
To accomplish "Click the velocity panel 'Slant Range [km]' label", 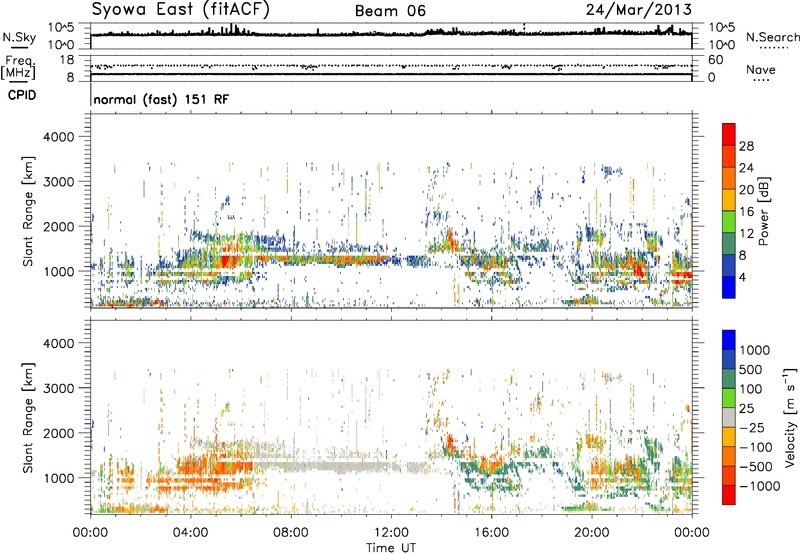I will pos(28,418).
